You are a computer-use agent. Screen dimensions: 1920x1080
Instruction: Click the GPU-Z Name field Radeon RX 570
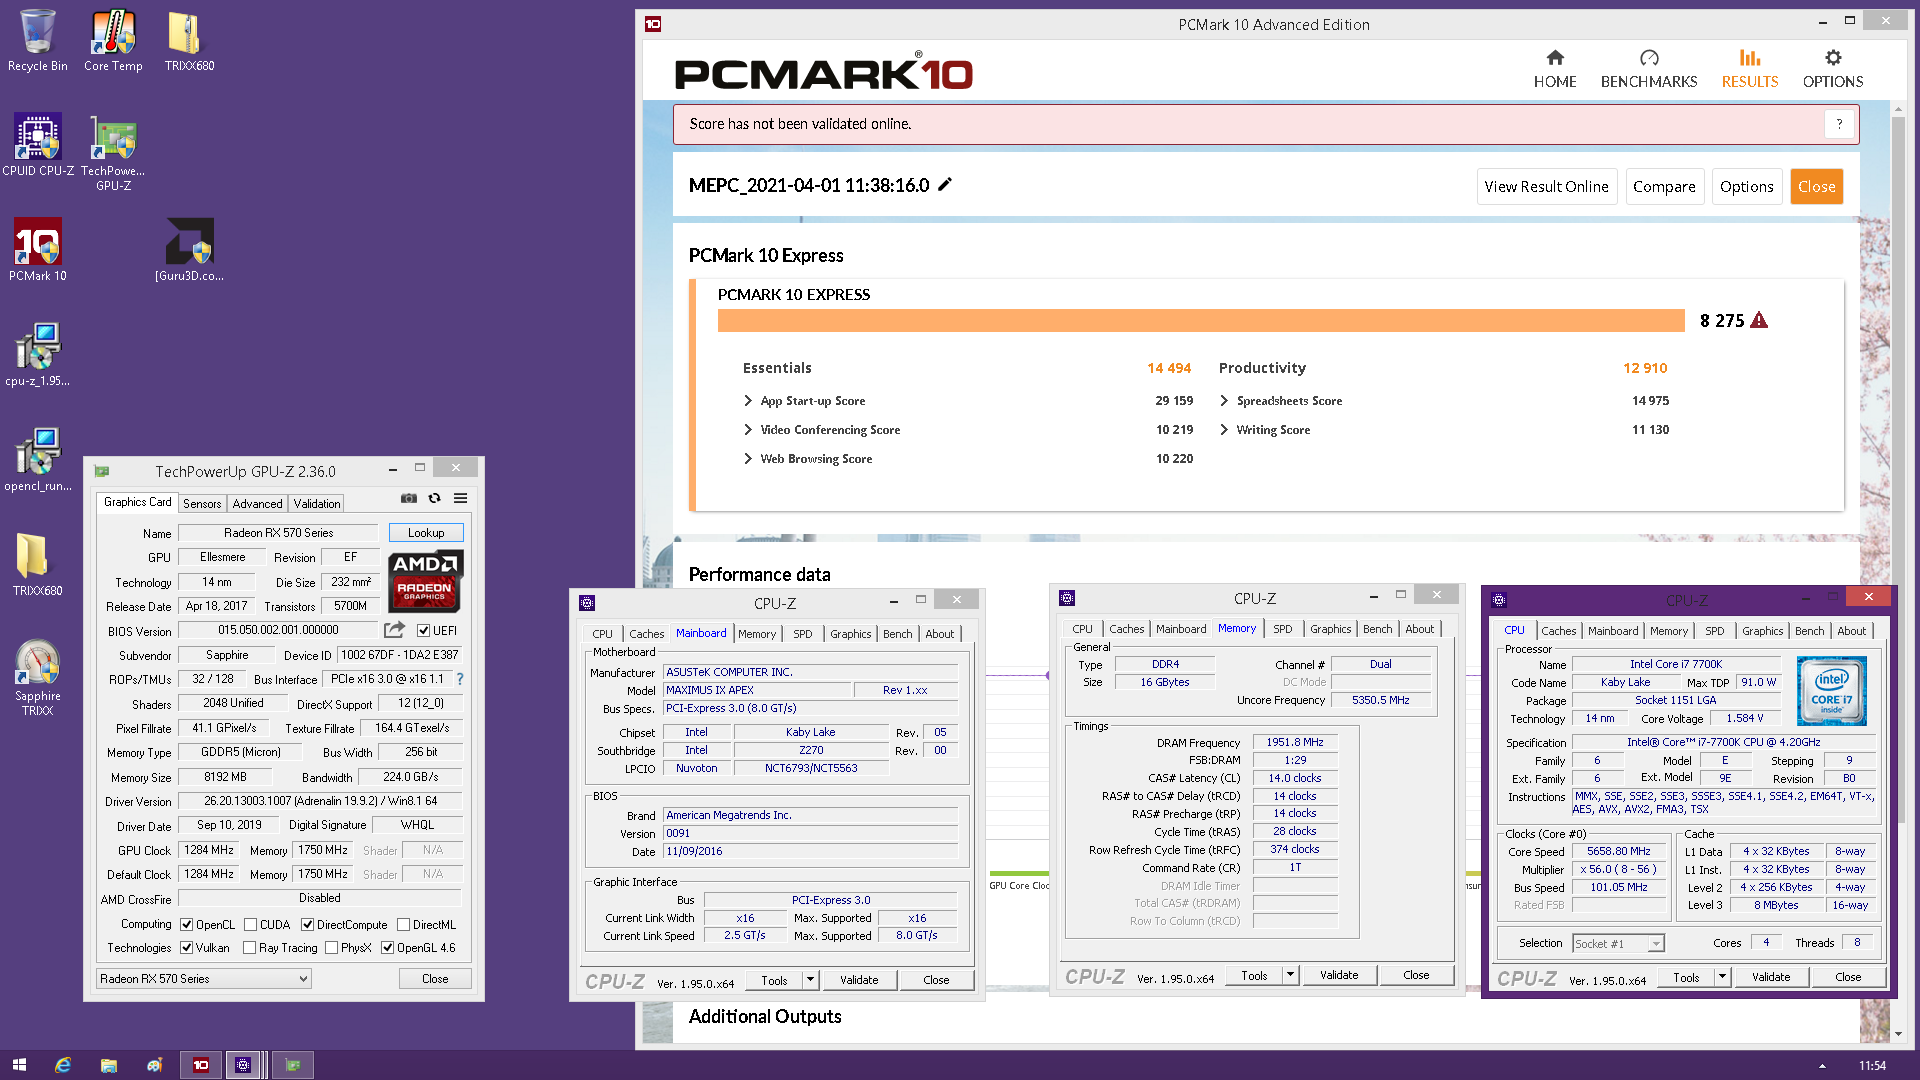pyautogui.click(x=279, y=533)
